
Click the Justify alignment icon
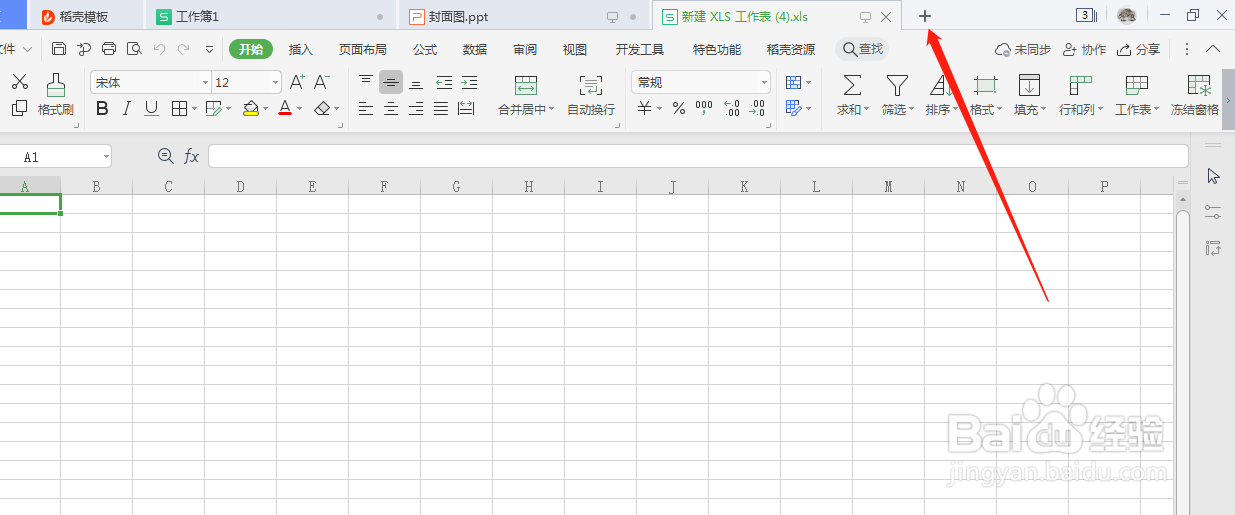(441, 109)
